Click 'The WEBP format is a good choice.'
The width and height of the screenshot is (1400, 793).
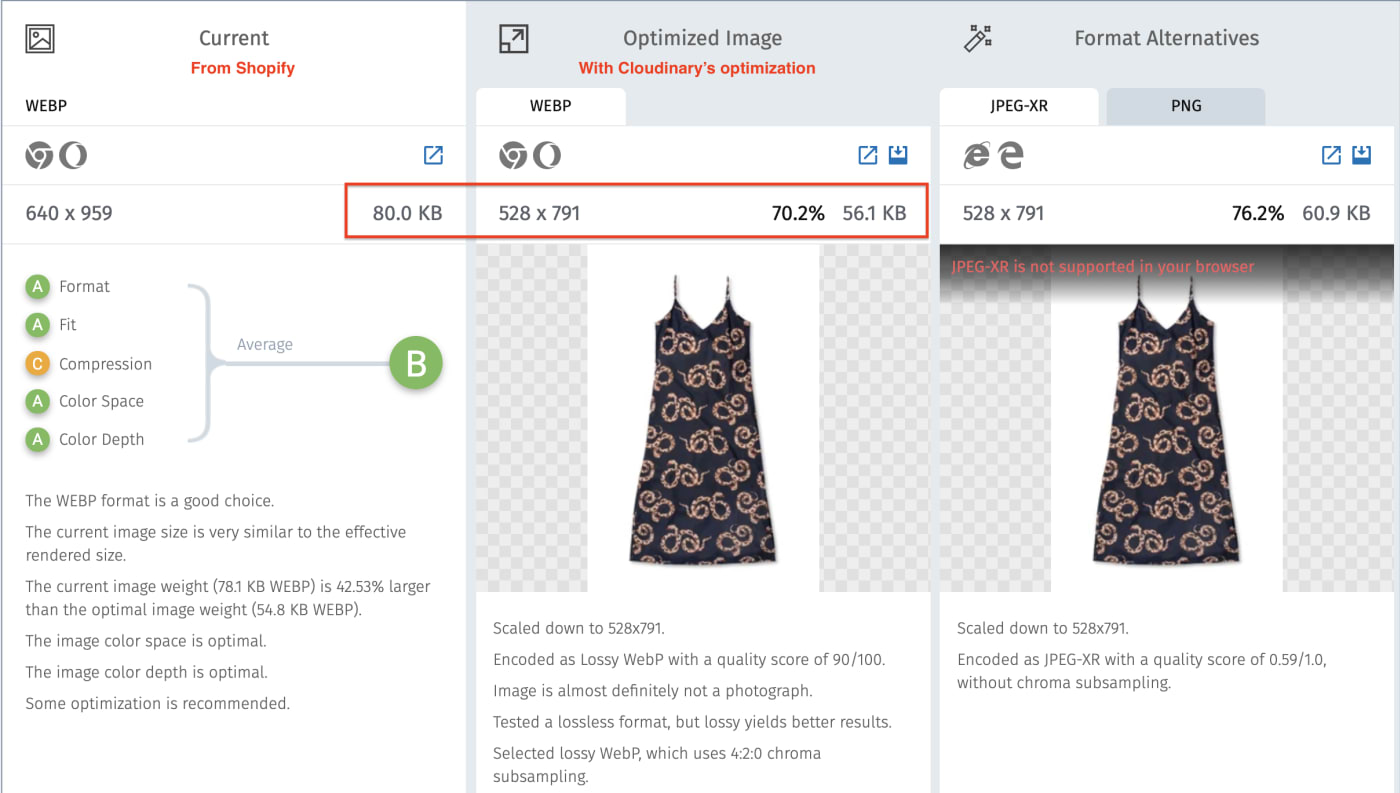(149, 501)
